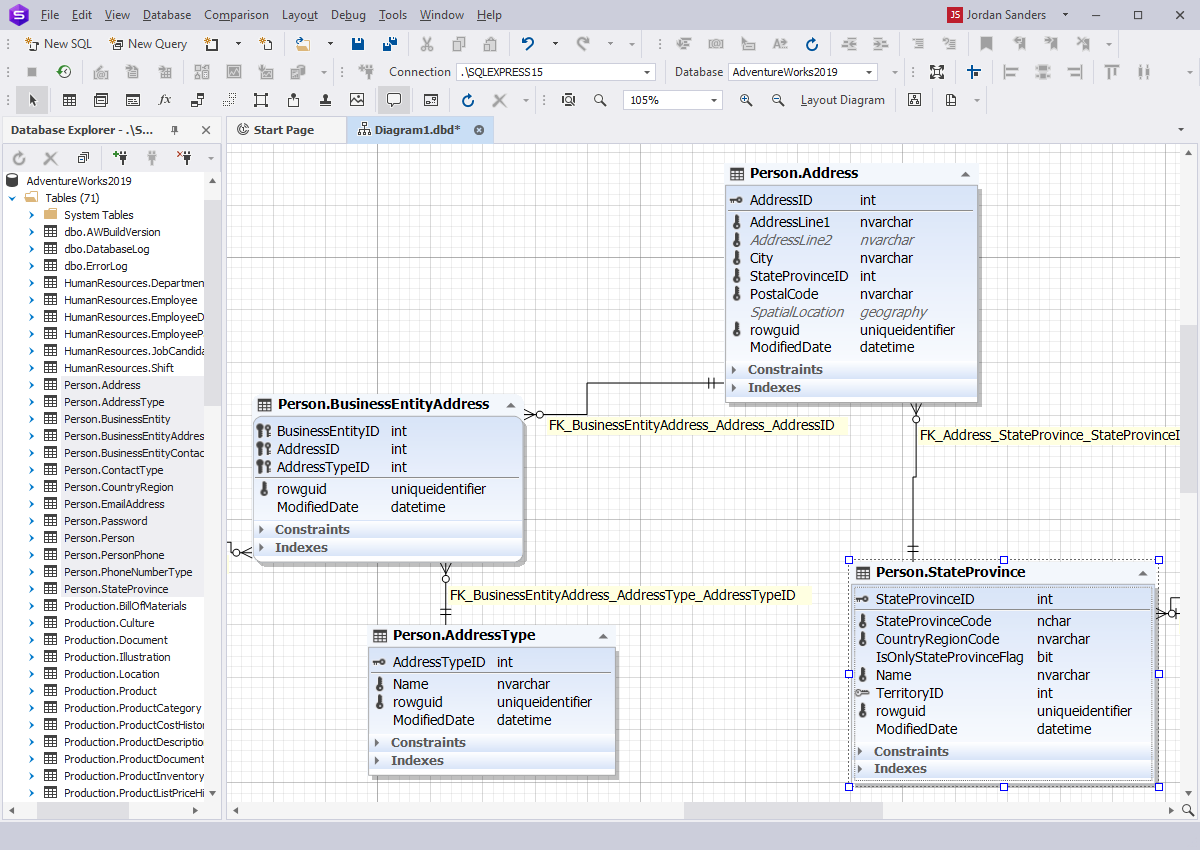Select System Tables folder in the tree
1200x850 pixels.
tap(98, 215)
